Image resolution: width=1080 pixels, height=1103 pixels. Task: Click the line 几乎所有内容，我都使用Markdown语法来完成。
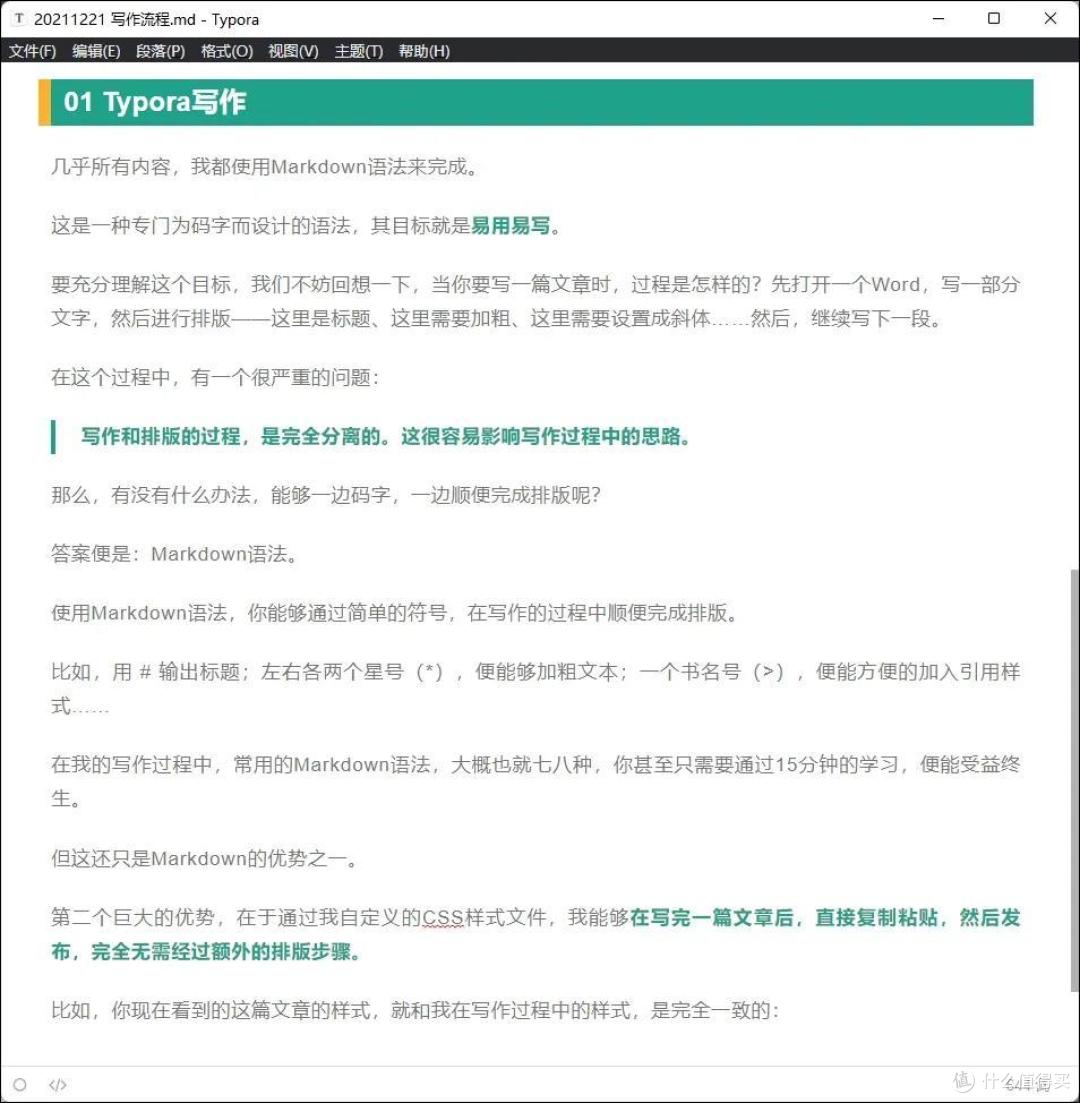pyautogui.click(x=265, y=167)
